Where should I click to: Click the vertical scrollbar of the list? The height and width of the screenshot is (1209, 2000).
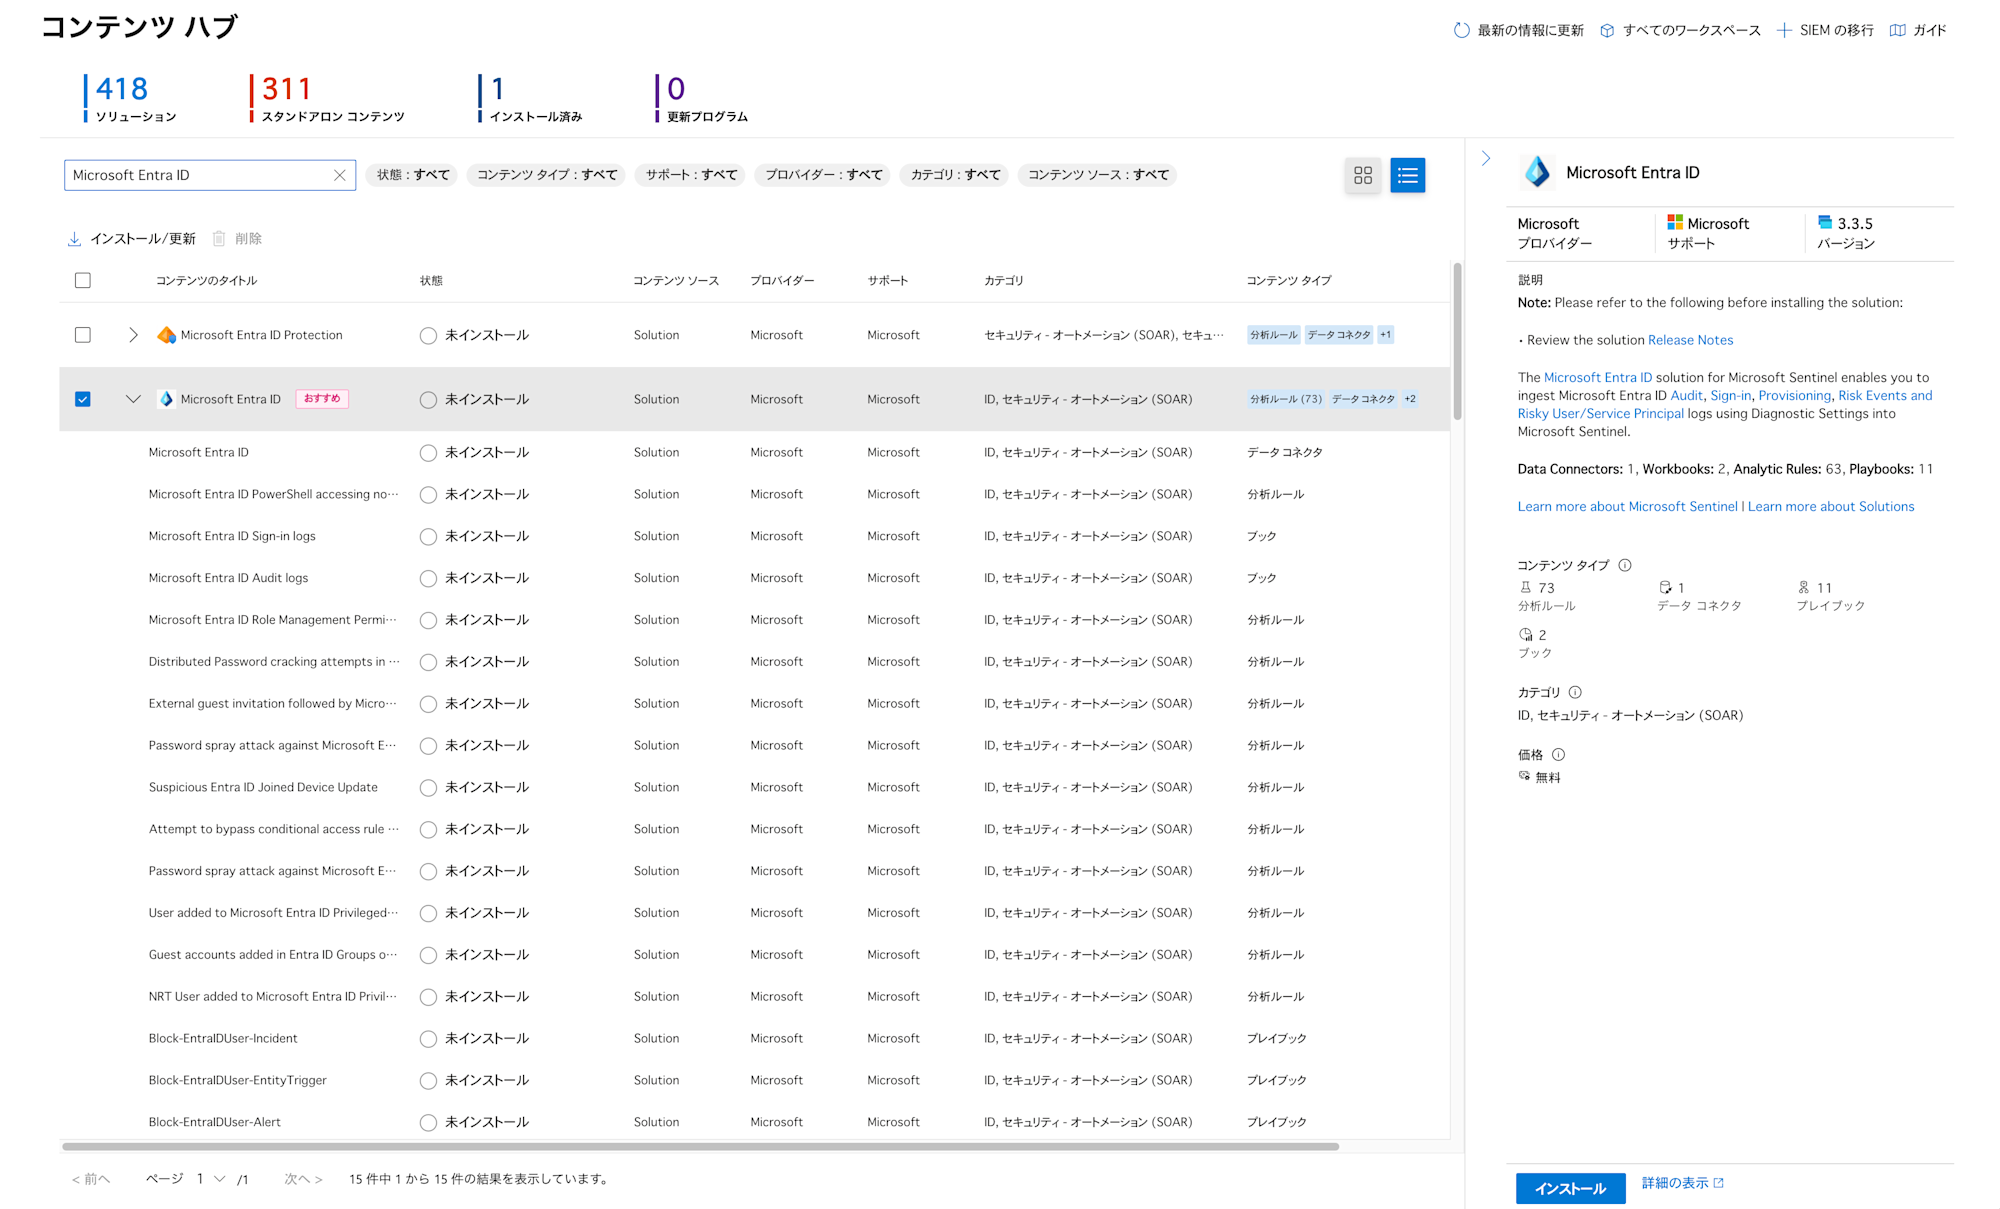click(x=1457, y=341)
